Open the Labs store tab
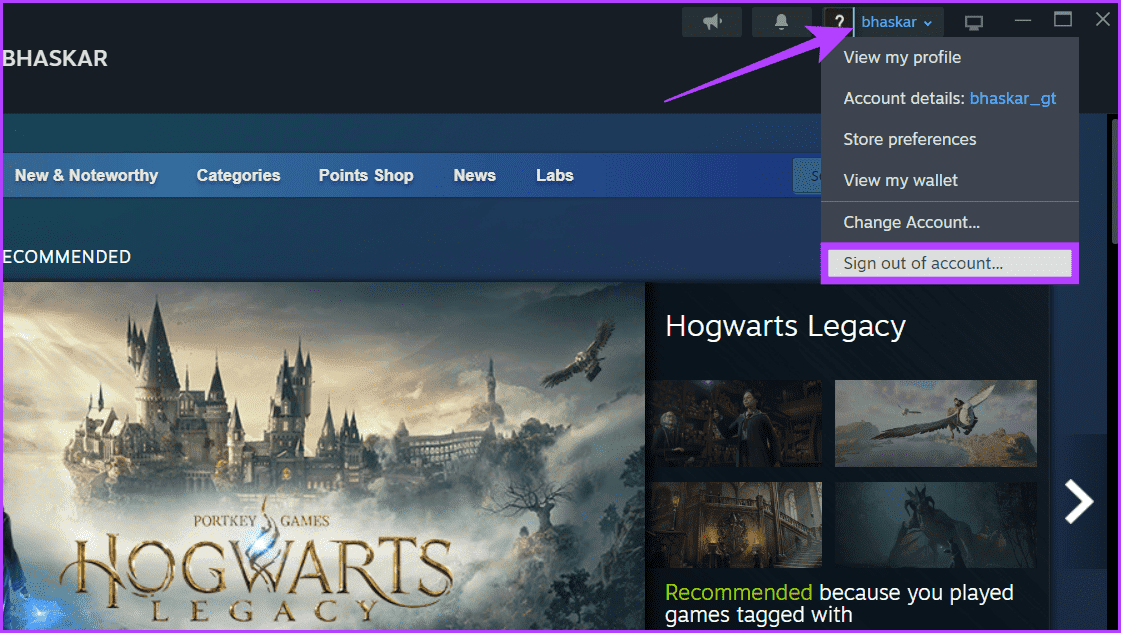Viewport: 1121px width, 633px height. 555,175
